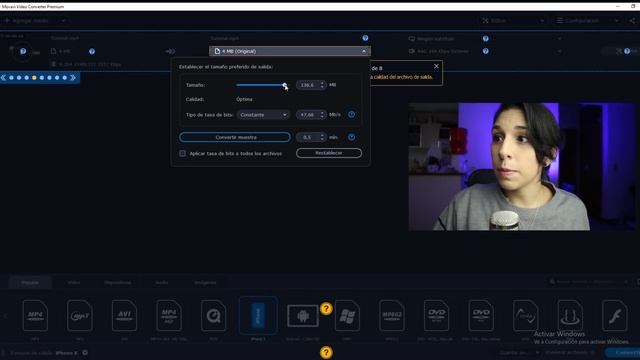The height and width of the screenshot is (360, 640).
Task: Open the '4 MB (Original)' output size dropdown
Action: click(x=290, y=51)
